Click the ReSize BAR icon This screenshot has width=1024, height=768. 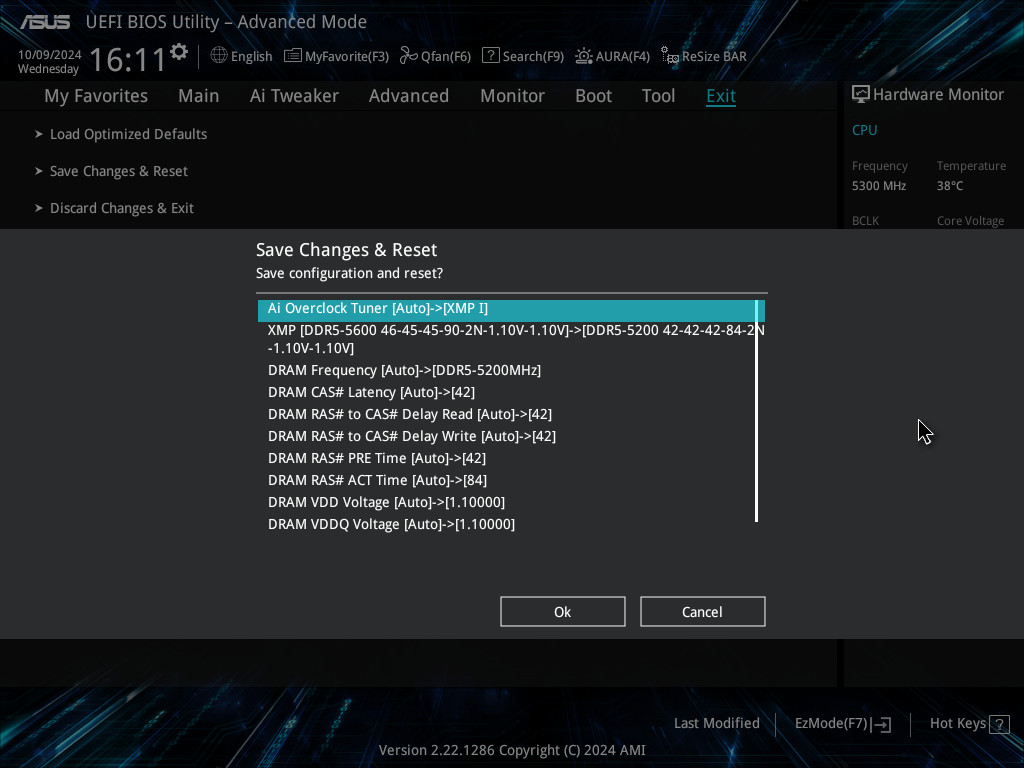pos(669,56)
